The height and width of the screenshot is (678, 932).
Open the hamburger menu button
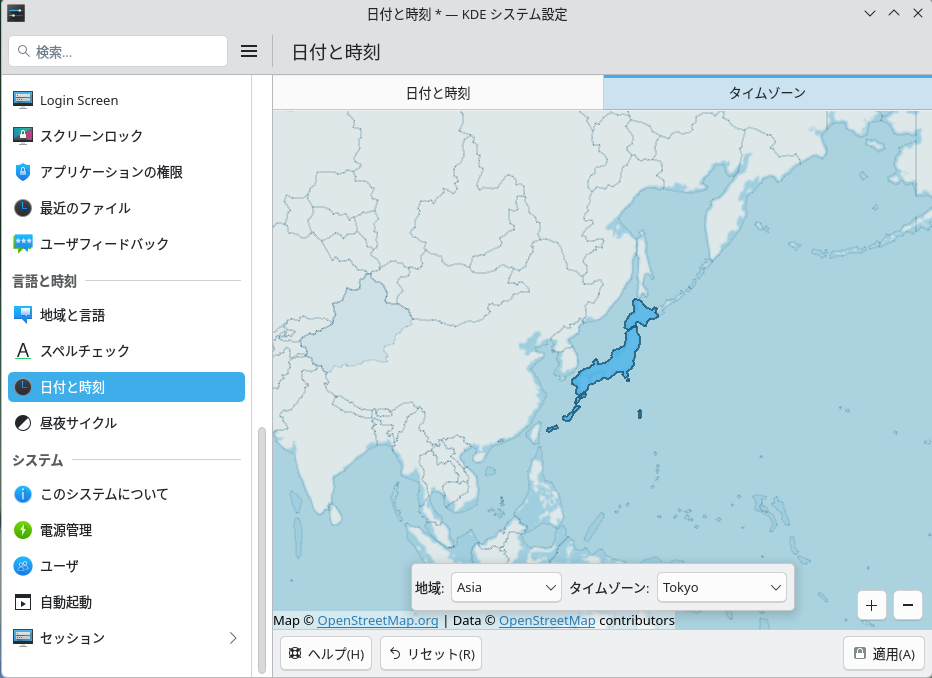[x=249, y=51]
